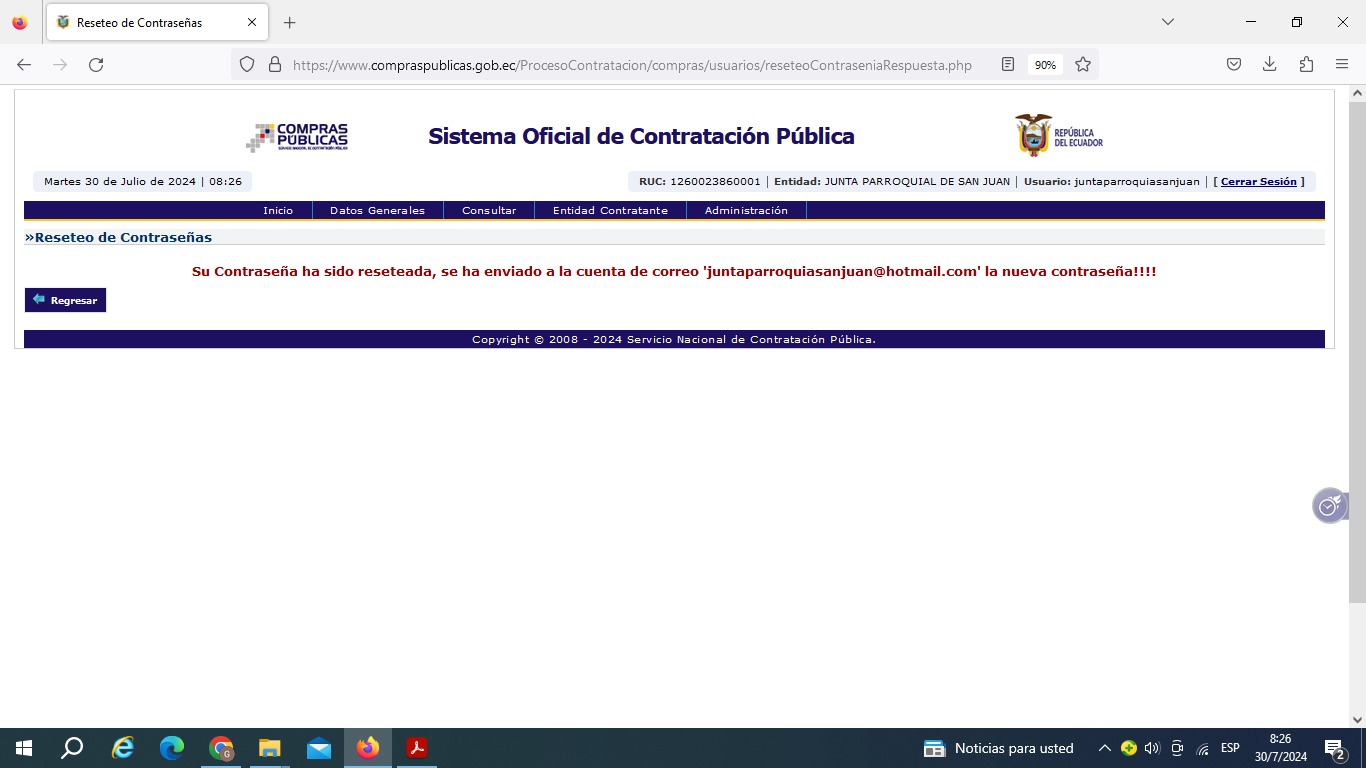Open Save to Pocket icon
This screenshot has height=768, width=1366.
pyautogui.click(x=1234, y=65)
